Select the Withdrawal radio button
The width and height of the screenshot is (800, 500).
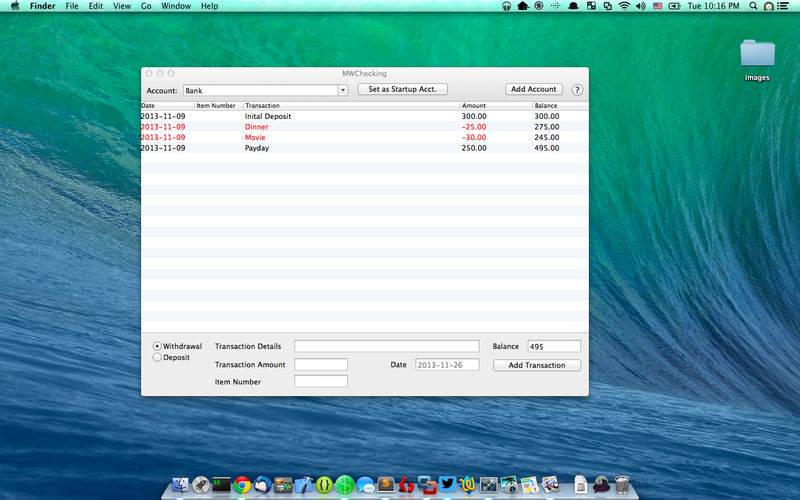(157, 346)
